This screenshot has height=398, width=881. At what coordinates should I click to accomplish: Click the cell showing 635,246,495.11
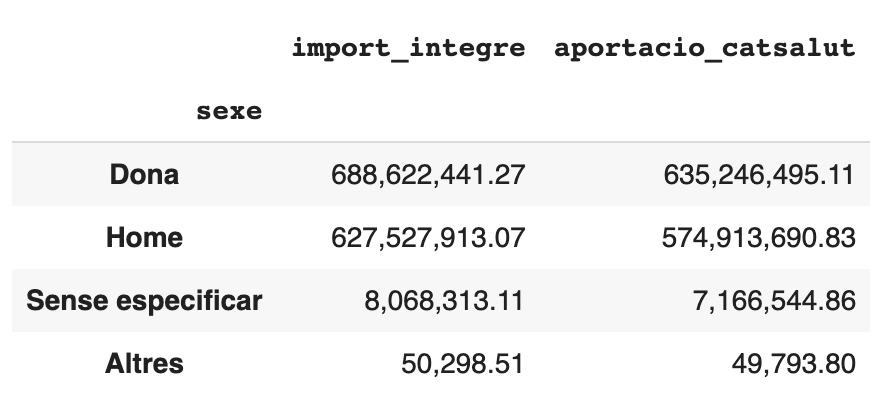(759, 174)
